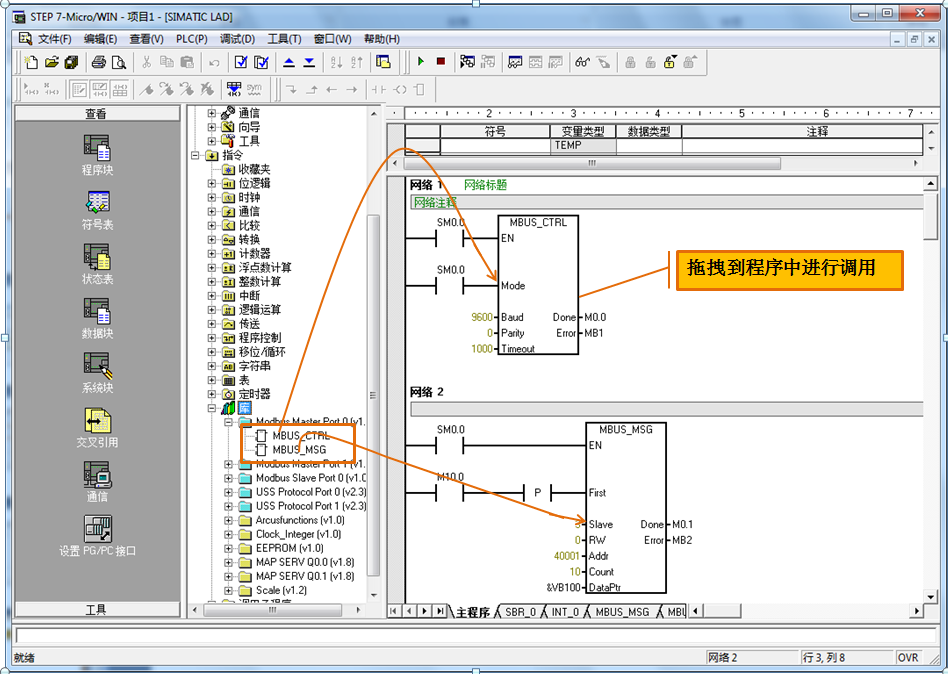Expand the 比较 instruction folder

click(212, 225)
